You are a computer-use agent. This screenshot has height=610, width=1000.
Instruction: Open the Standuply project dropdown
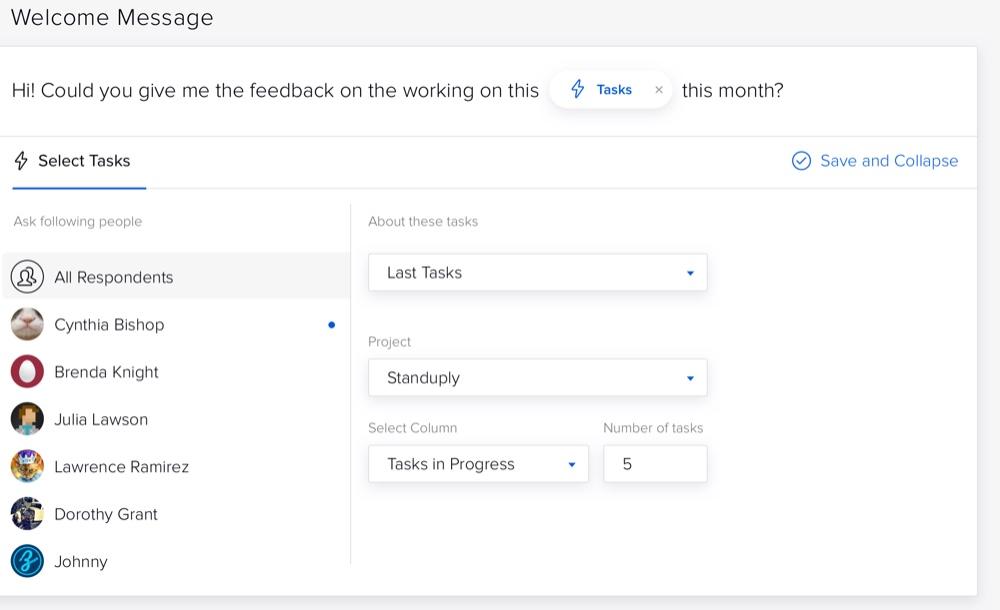pyautogui.click(x=538, y=378)
